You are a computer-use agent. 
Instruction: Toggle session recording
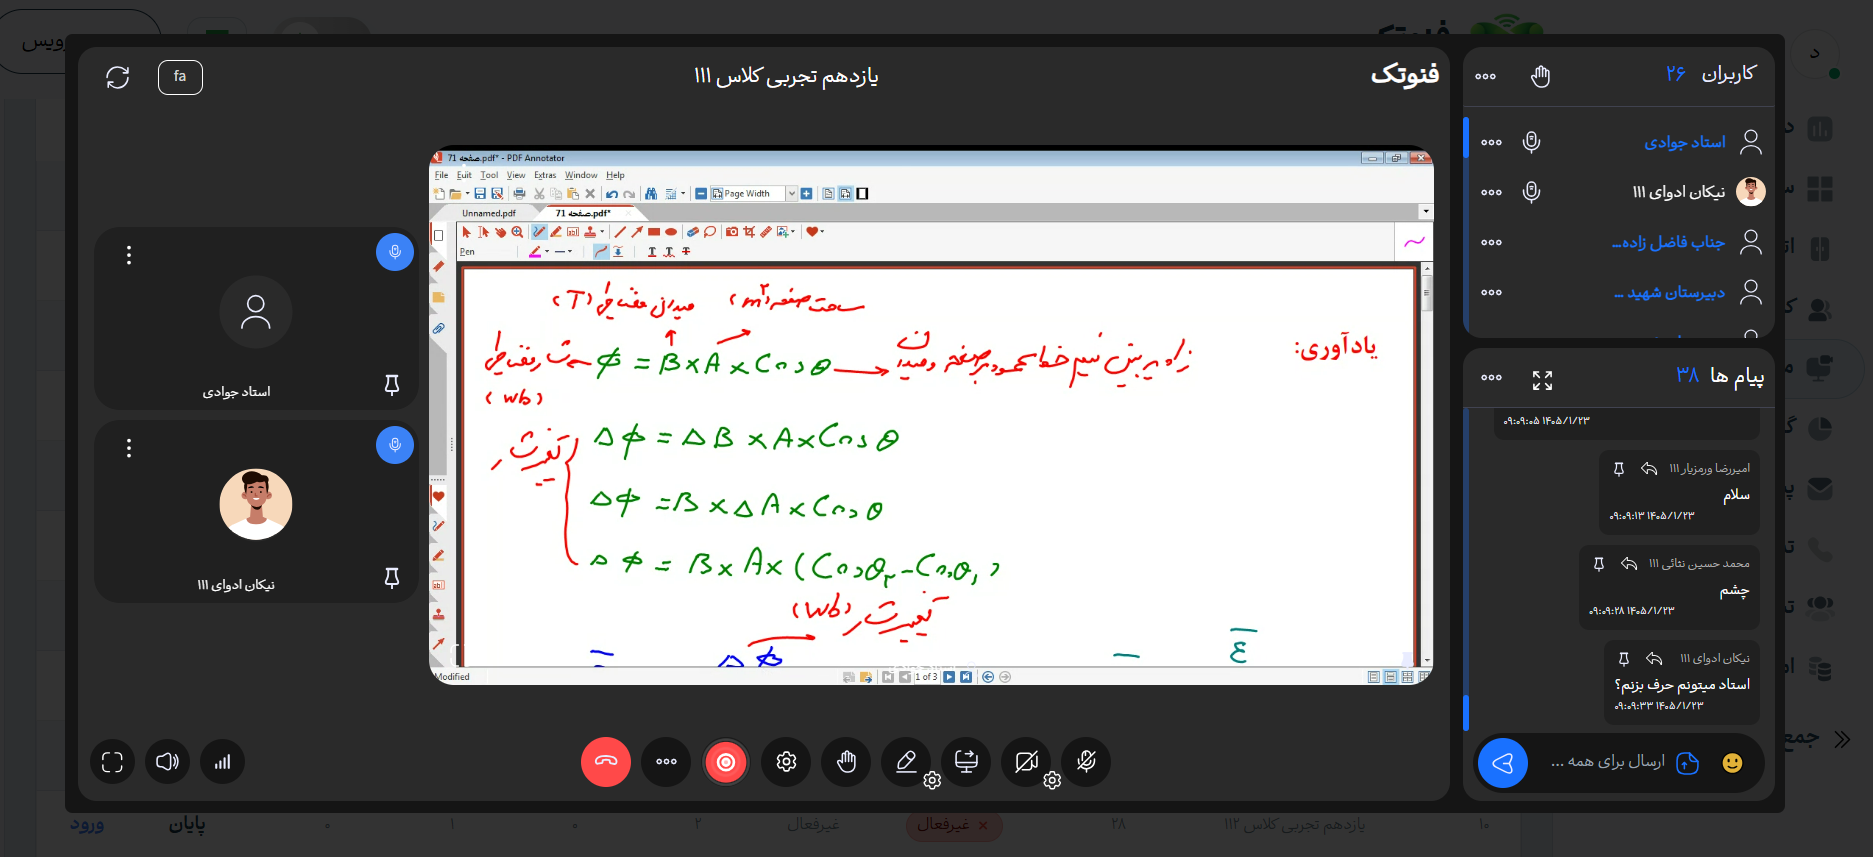pos(726,762)
